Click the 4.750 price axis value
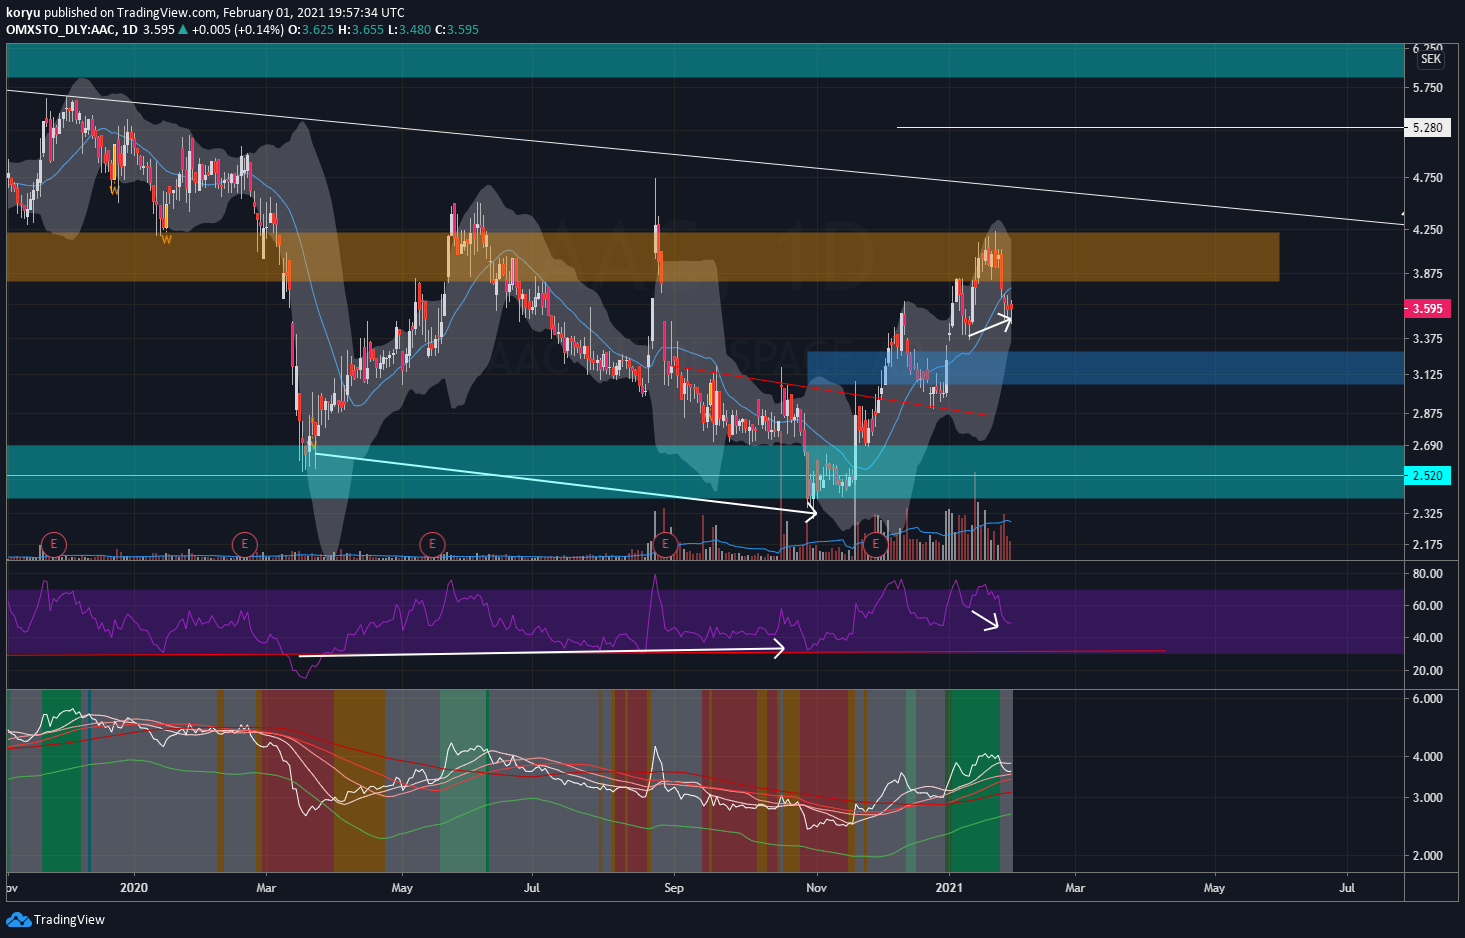 pyautogui.click(x=1427, y=177)
